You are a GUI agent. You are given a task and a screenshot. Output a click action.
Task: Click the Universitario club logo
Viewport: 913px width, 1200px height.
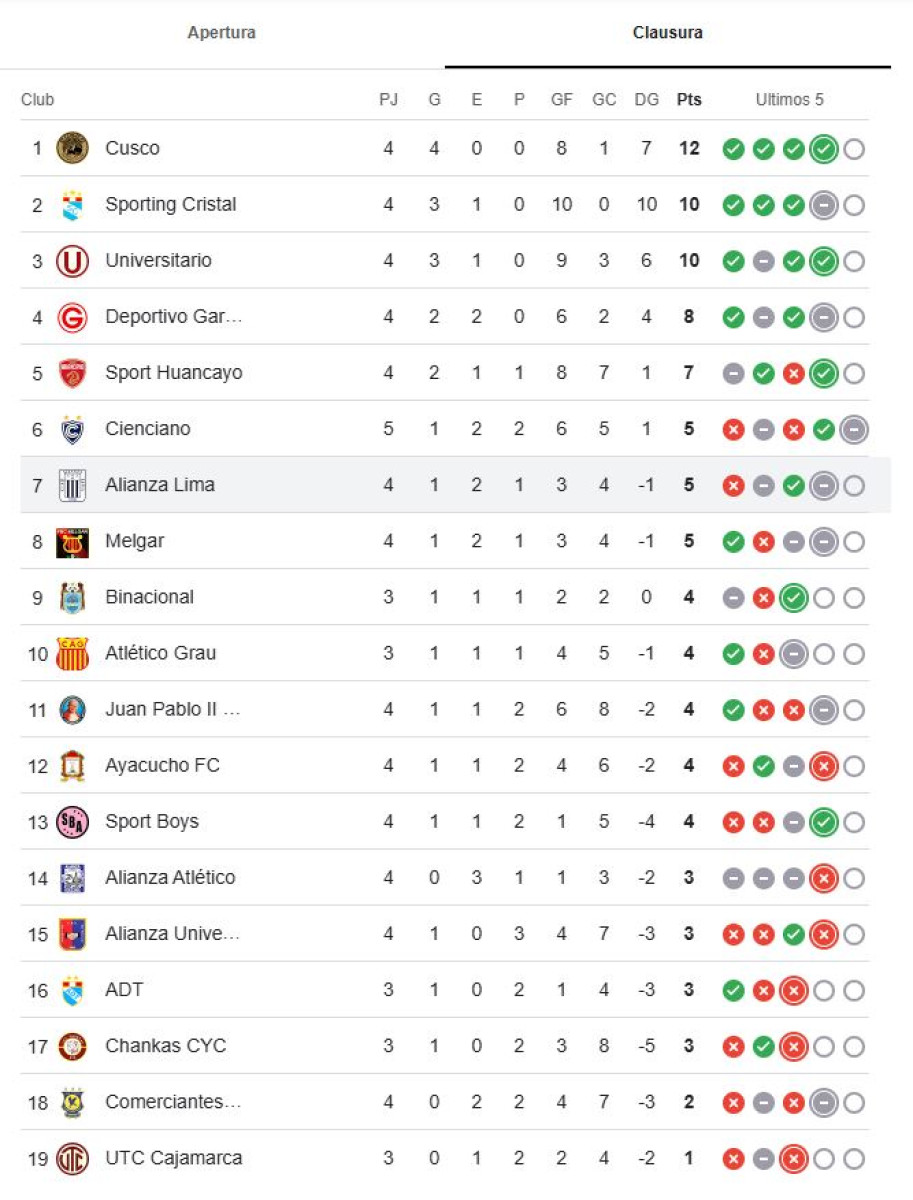coord(72,261)
